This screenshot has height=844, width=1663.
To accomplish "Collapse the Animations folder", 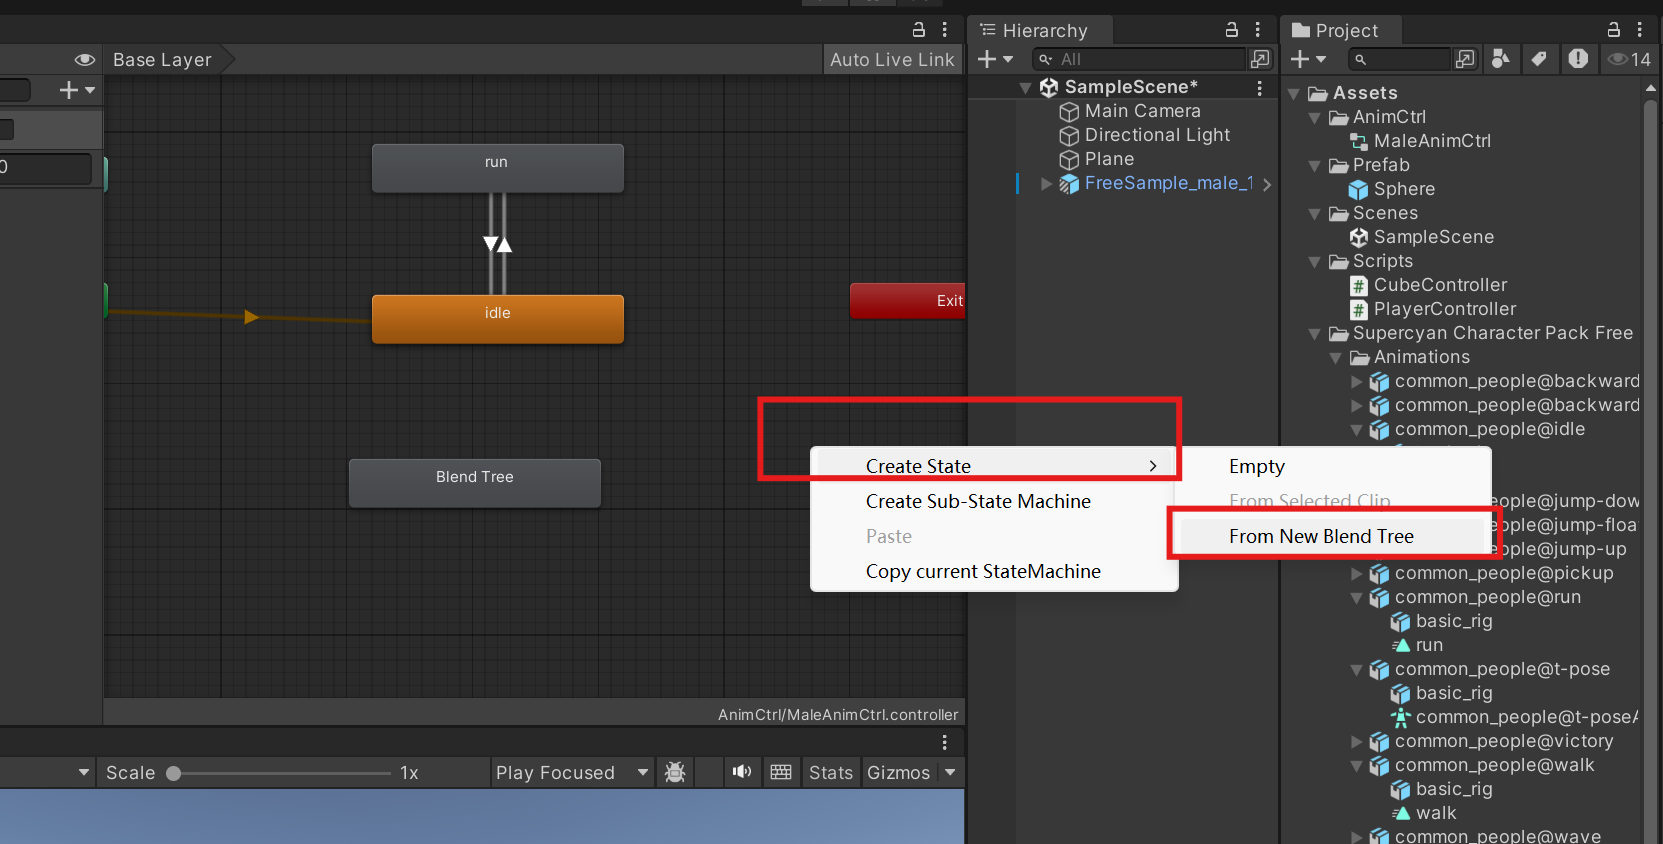I will point(1336,358).
